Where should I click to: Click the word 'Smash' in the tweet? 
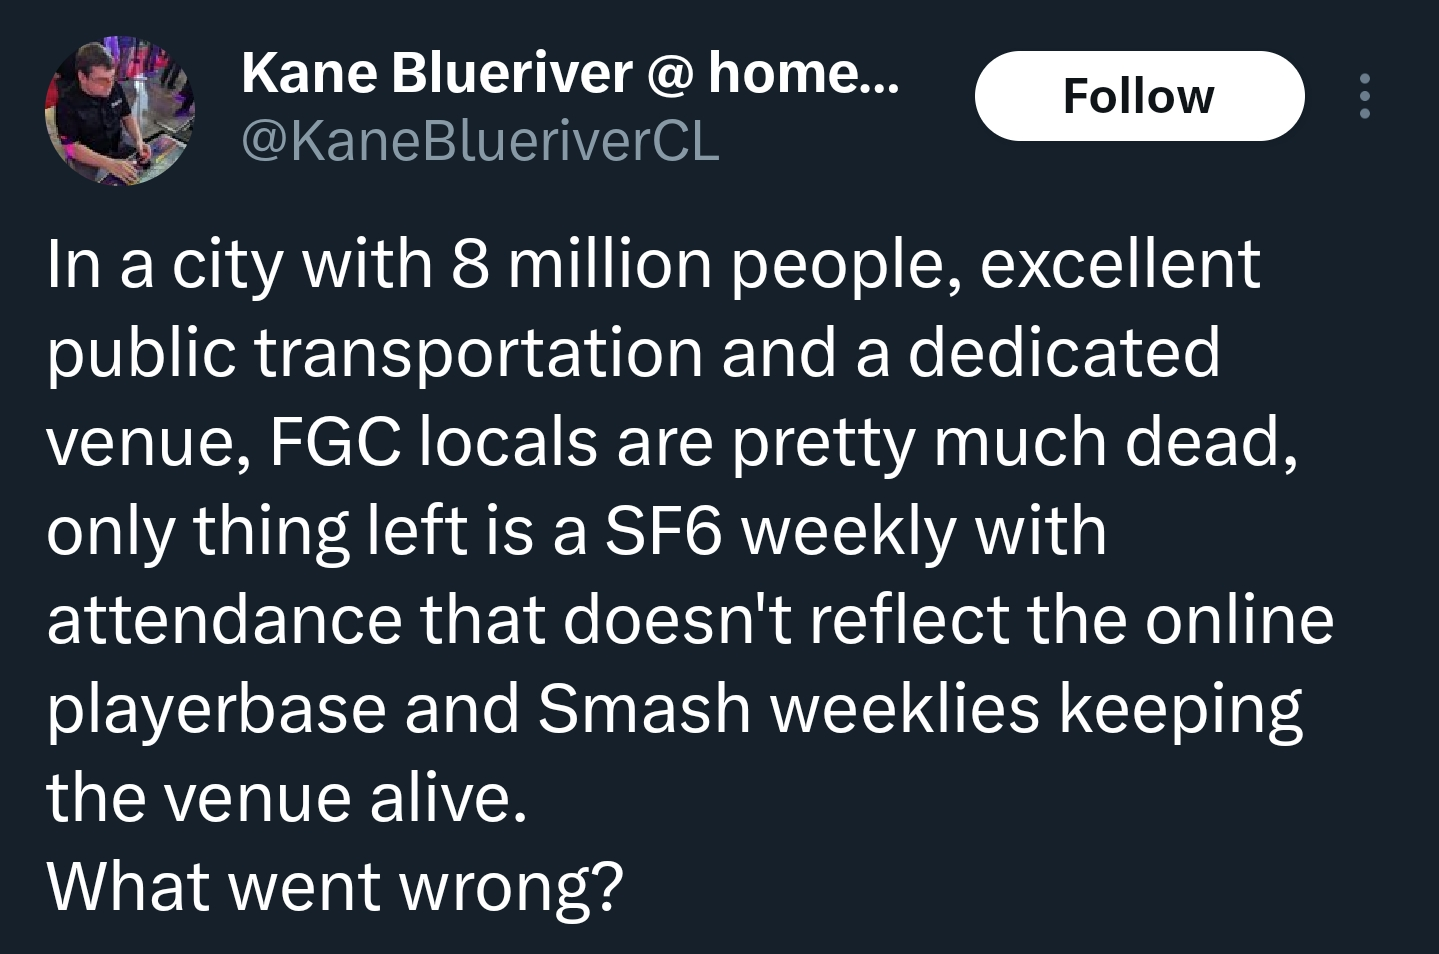pyautogui.click(x=644, y=709)
